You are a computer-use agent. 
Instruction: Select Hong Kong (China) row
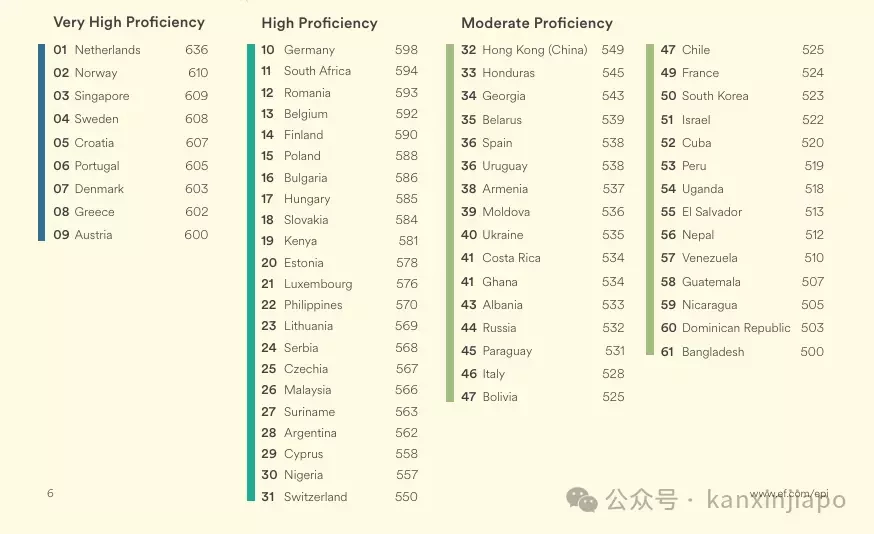542,50
